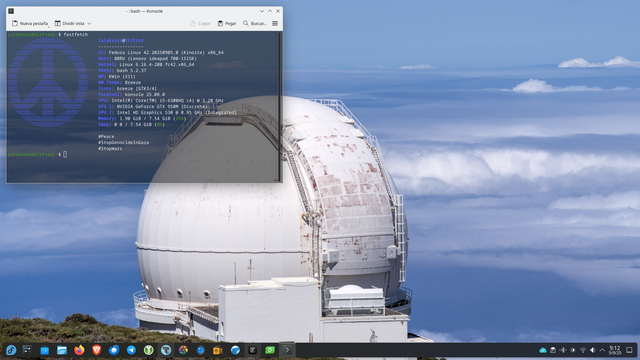Image resolution: width=640 pixels, height=360 pixels.
Task: Open the Konsole hamburger menu
Action: point(275,24)
